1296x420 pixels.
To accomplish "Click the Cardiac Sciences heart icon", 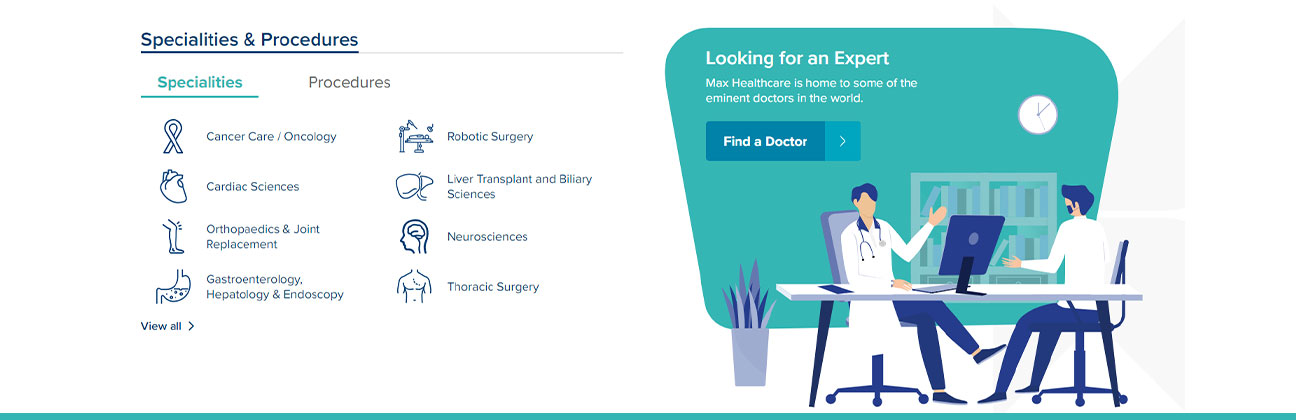I will pyautogui.click(x=173, y=186).
